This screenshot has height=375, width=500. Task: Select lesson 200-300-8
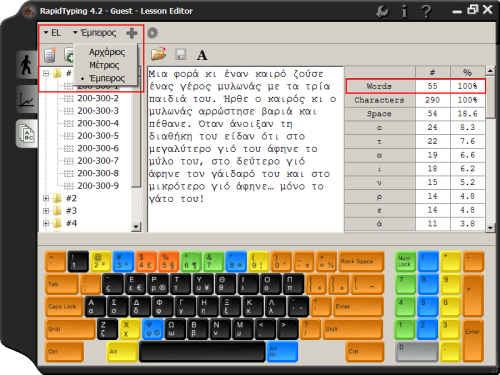98,173
